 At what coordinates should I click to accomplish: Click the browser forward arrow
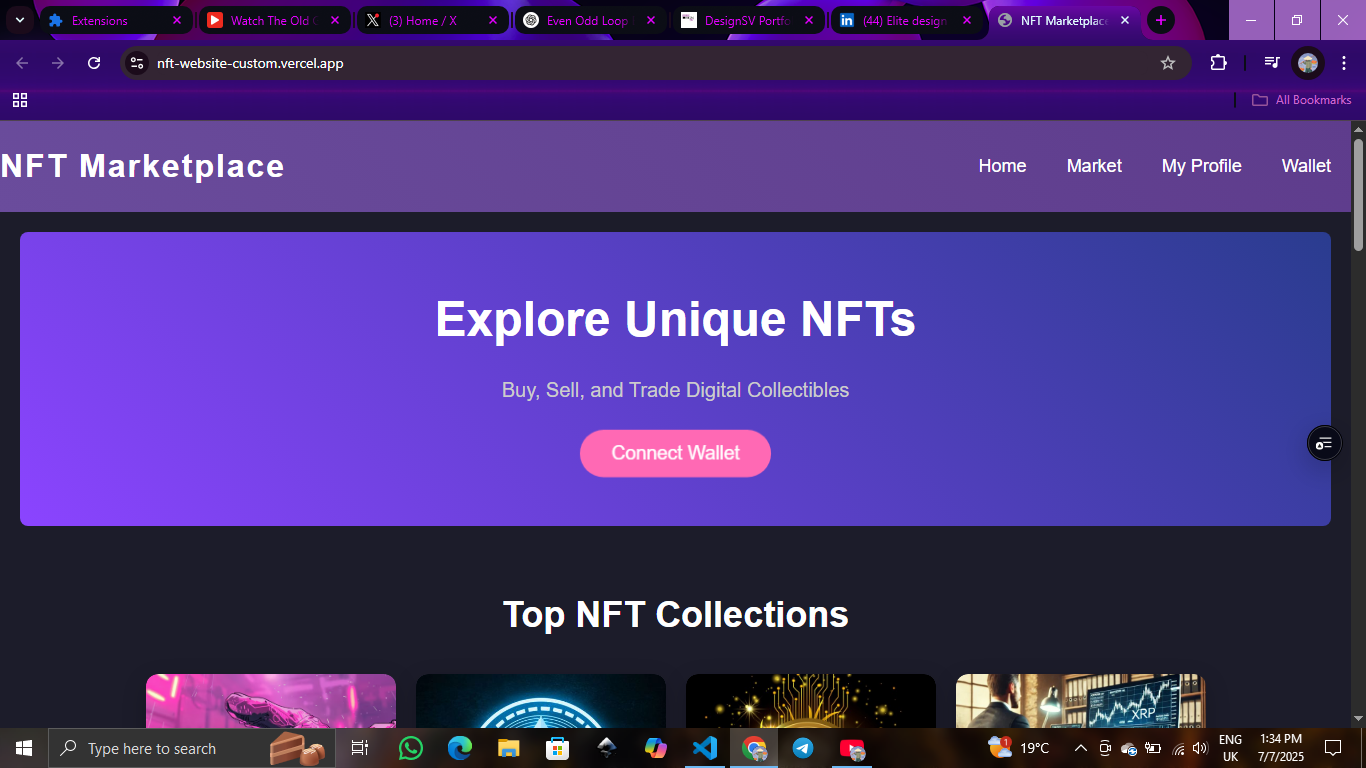(58, 63)
